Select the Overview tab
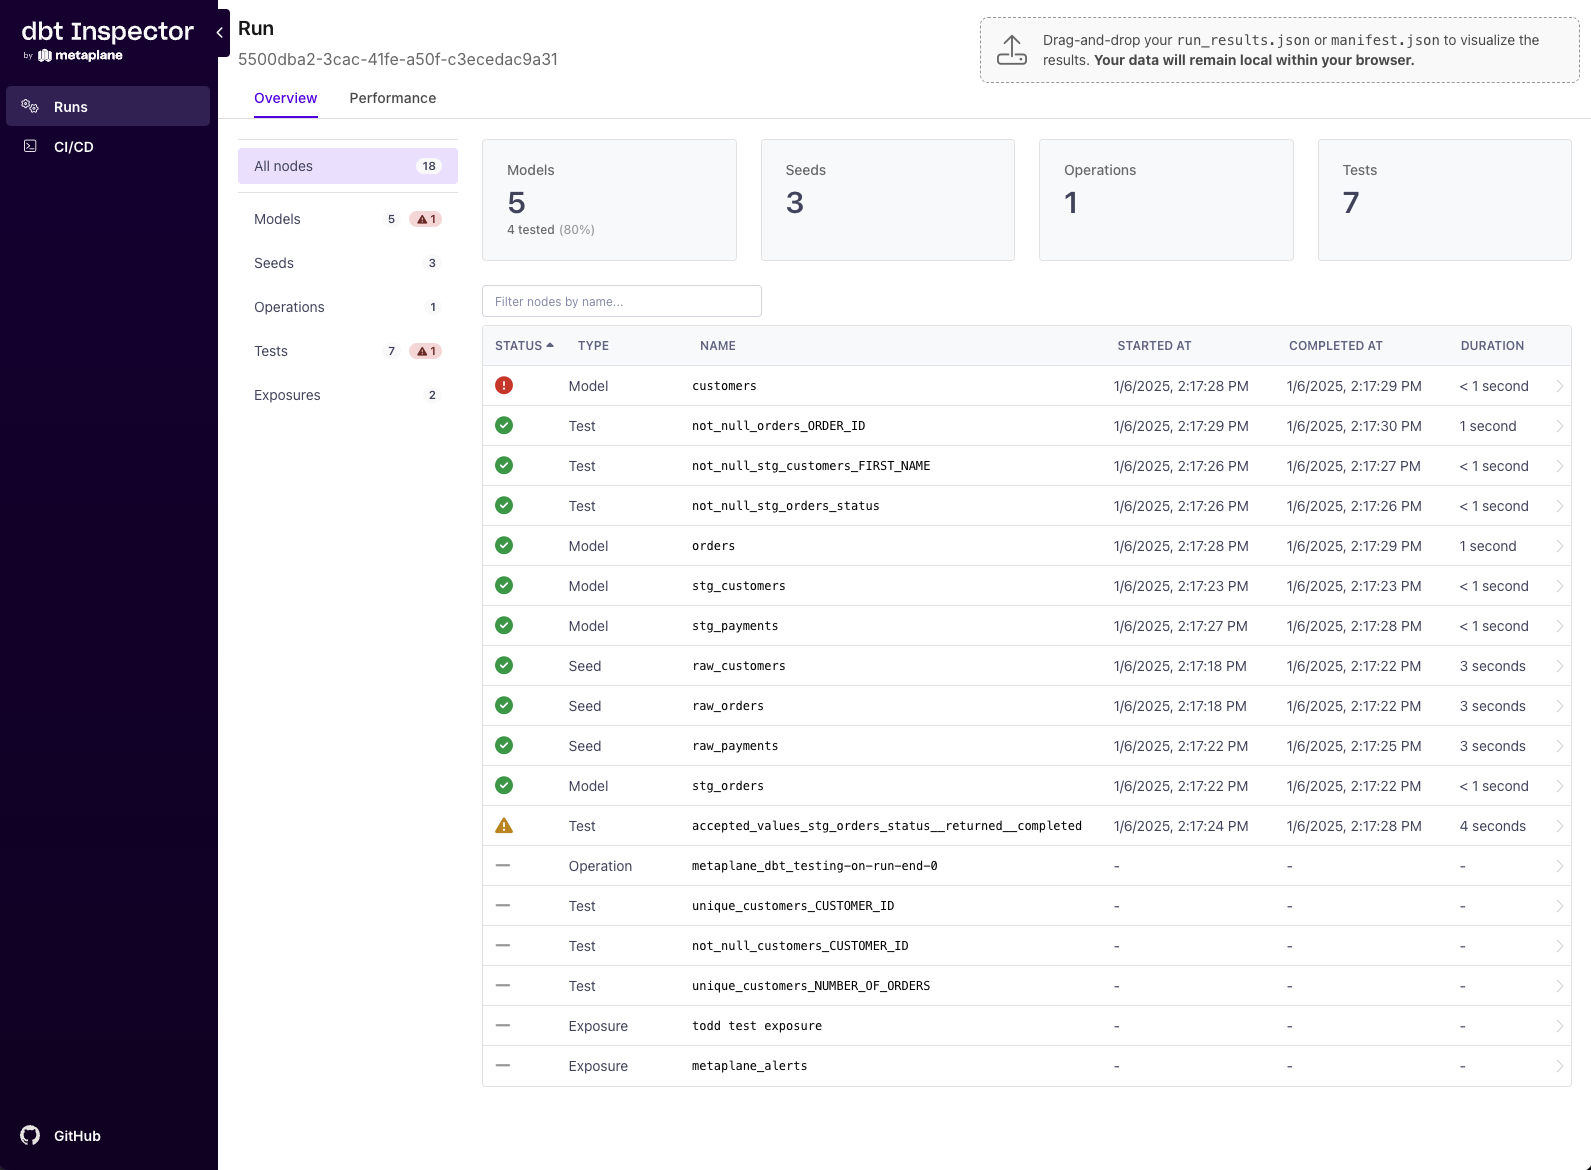The width and height of the screenshot is (1591, 1170). coord(285,98)
